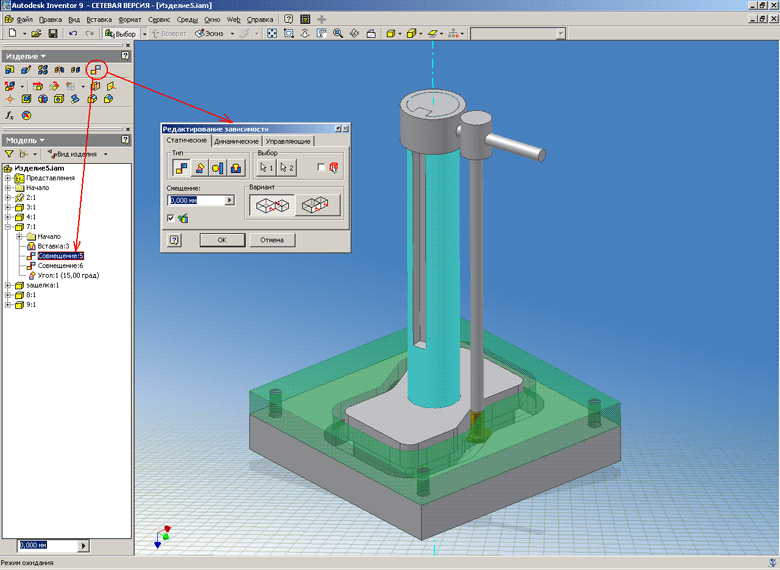The image size is (780, 570).
Task: Switch to the Управляющие tab
Action: [288, 141]
